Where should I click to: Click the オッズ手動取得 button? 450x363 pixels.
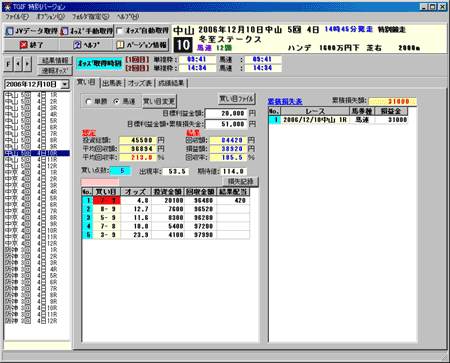(x=86, y=31)
